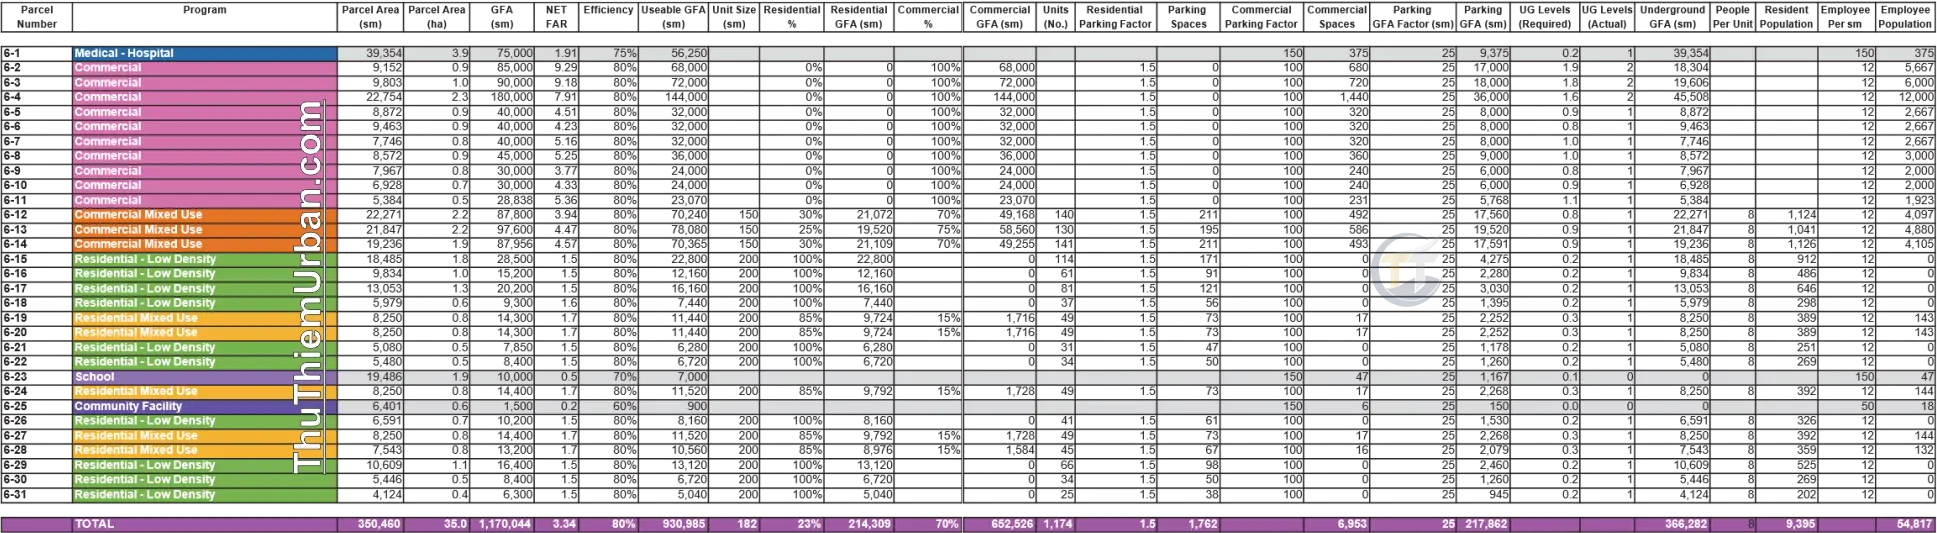Select the 930,985 total value
The height and width of the screenshot is (533, 1937).
click(x=674, y=524)
